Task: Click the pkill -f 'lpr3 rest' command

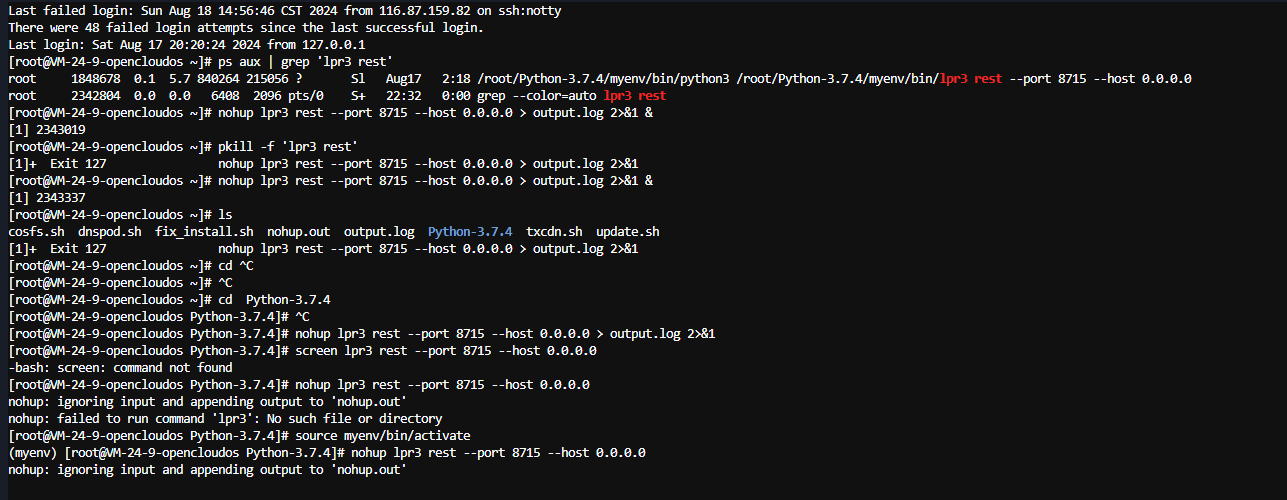Action: click(x=287, y=146)
